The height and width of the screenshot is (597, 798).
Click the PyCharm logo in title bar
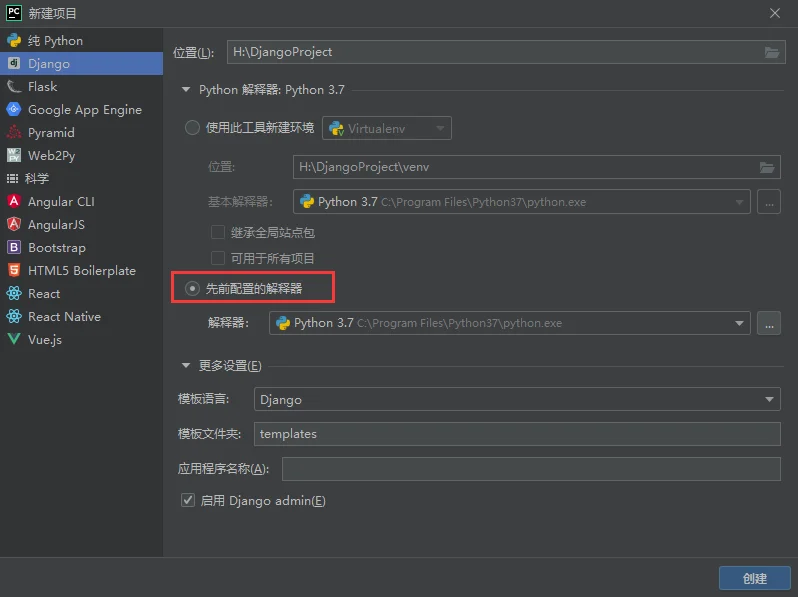[x=14, y=13]
